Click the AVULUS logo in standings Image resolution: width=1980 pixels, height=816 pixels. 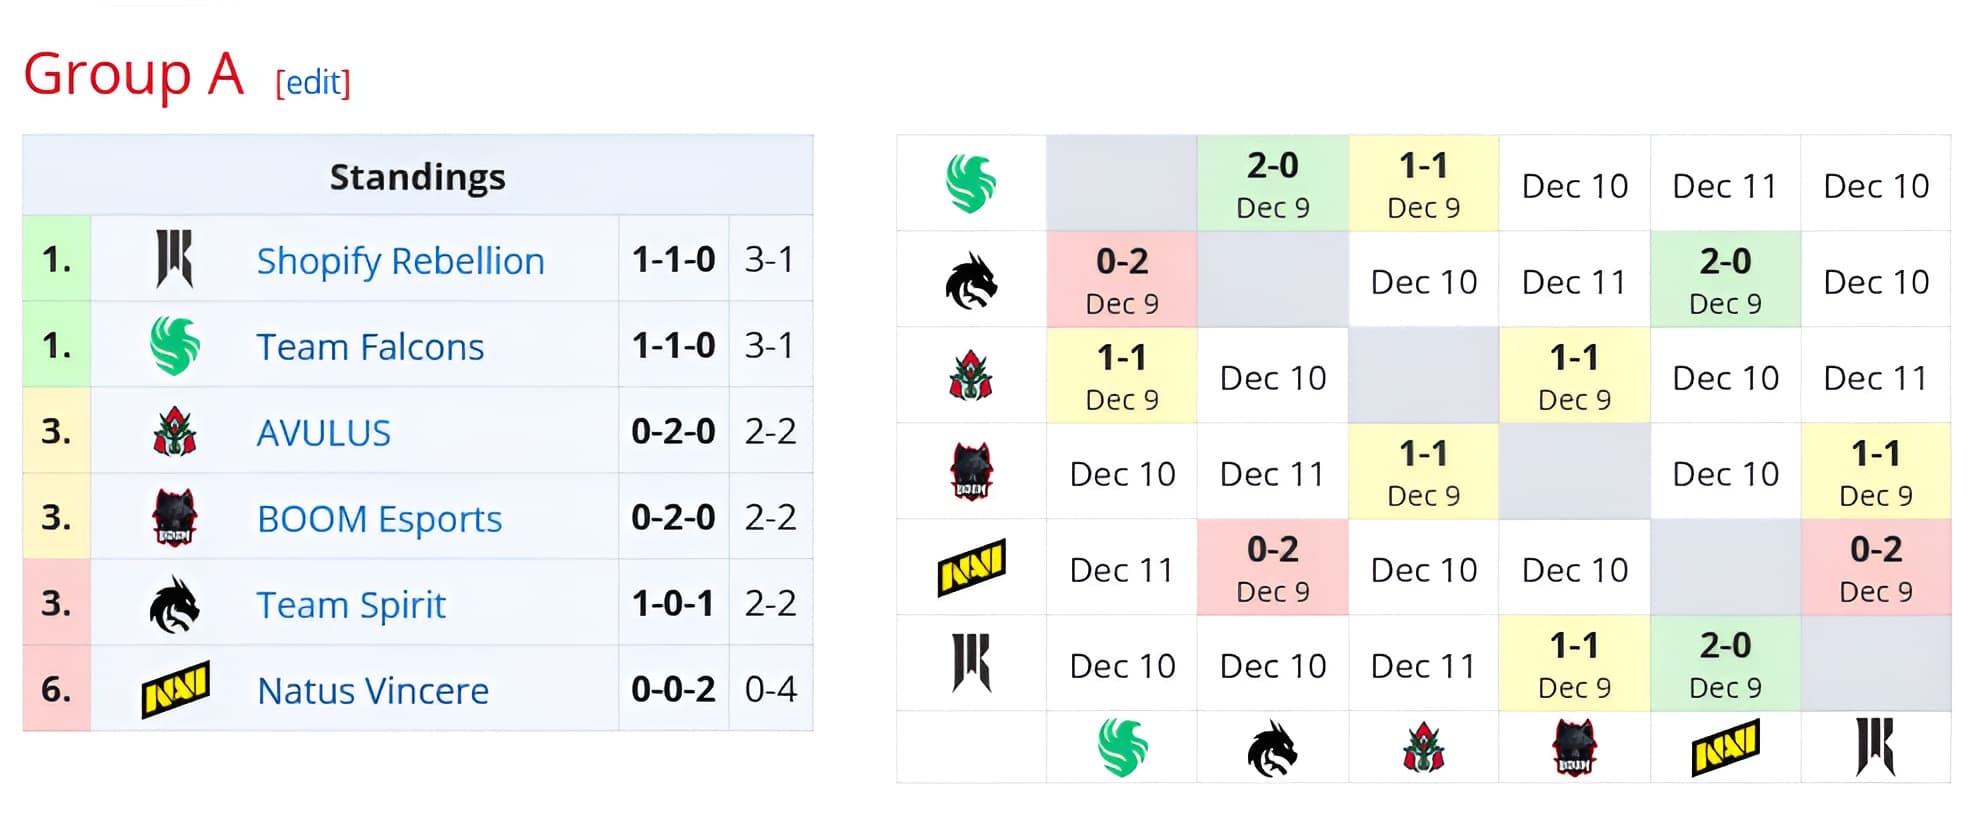pyautogui.click(x=177, y=432)
